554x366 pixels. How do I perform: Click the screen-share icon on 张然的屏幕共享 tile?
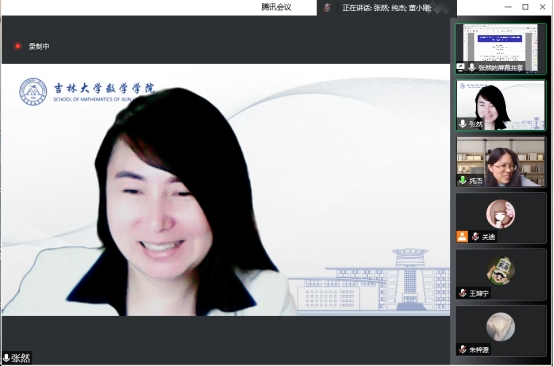coord(460,66)
